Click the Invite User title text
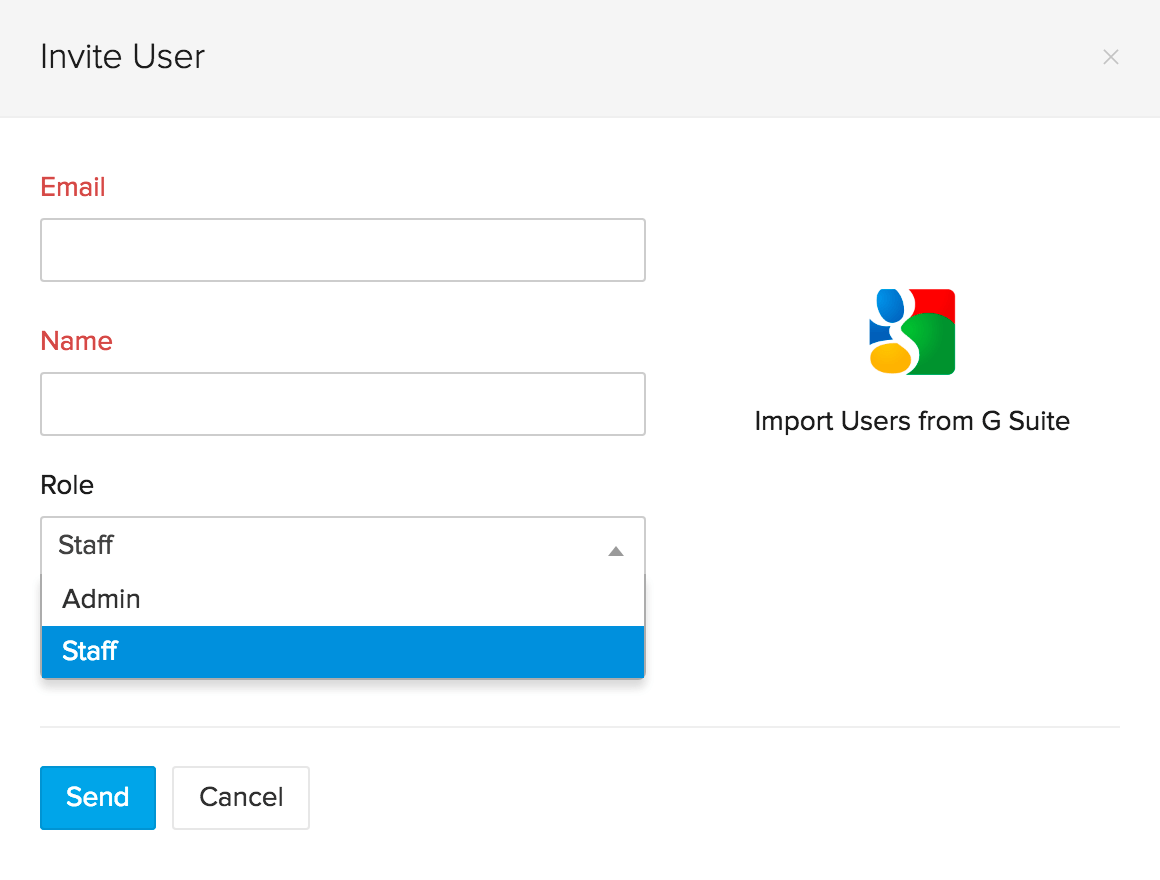 coord(122,57)
